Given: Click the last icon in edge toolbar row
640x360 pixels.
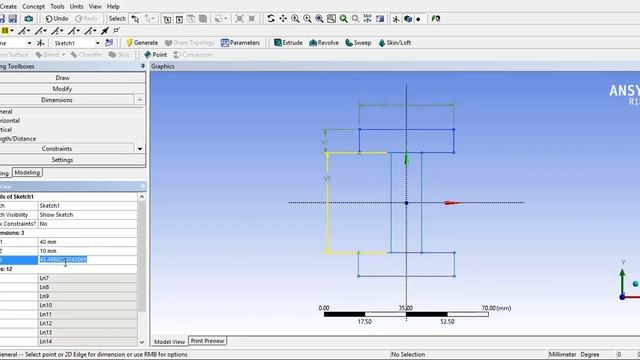Looking at the screenshot, I should click(x=116, y=31).
